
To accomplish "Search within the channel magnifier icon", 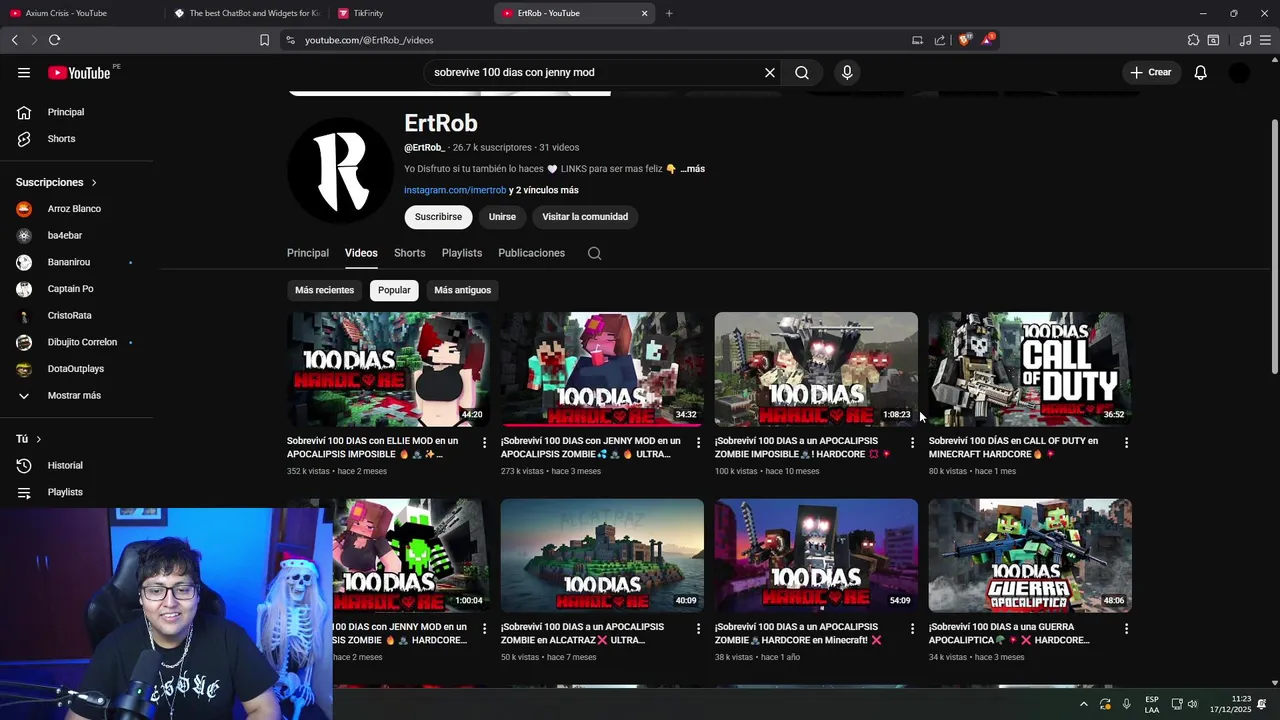I will pyautogui.click(x=594, y=253).
